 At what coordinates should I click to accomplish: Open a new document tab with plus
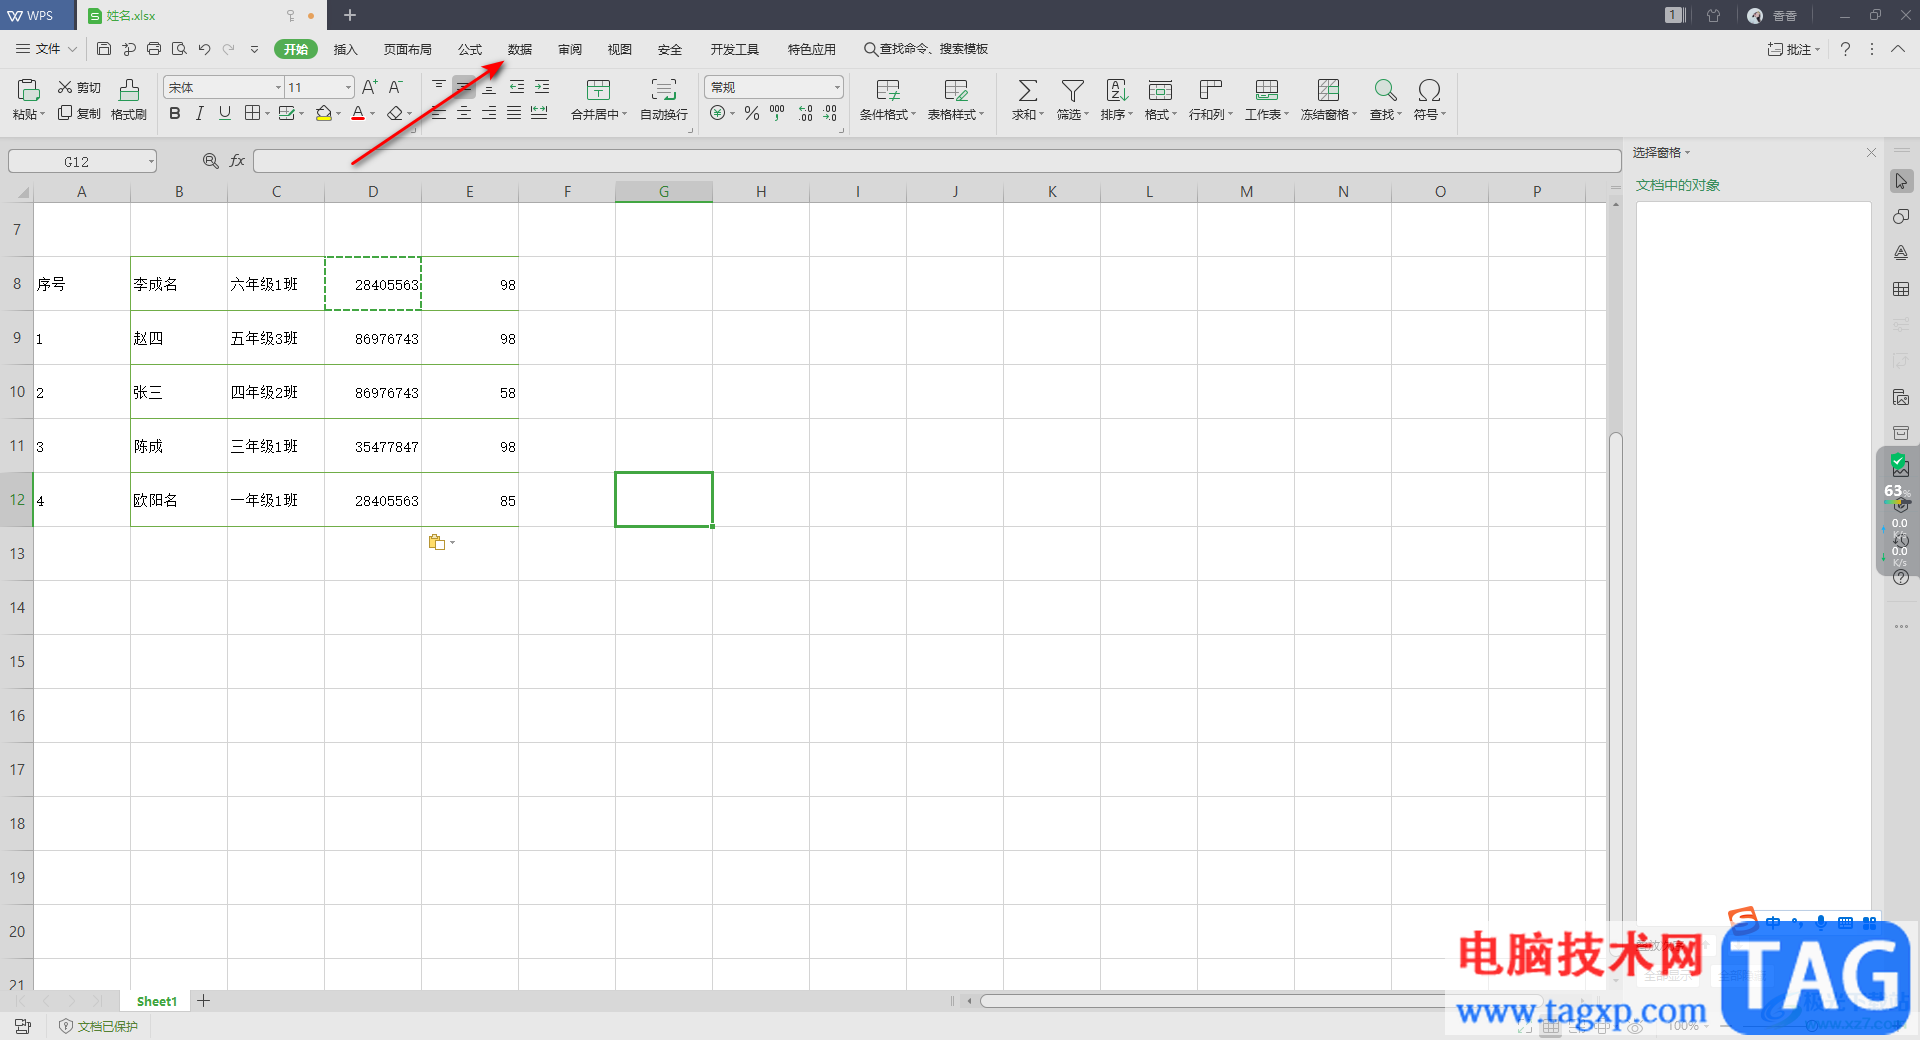coord(350,15)
